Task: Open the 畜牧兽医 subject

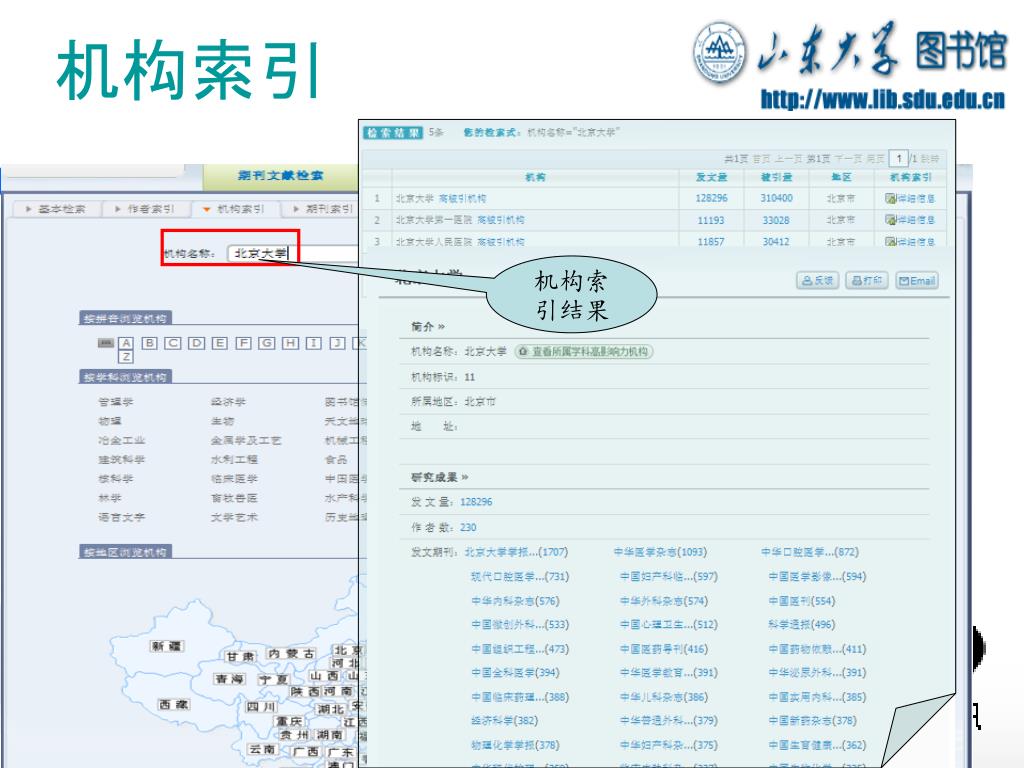Action: [x=234, y=498]
